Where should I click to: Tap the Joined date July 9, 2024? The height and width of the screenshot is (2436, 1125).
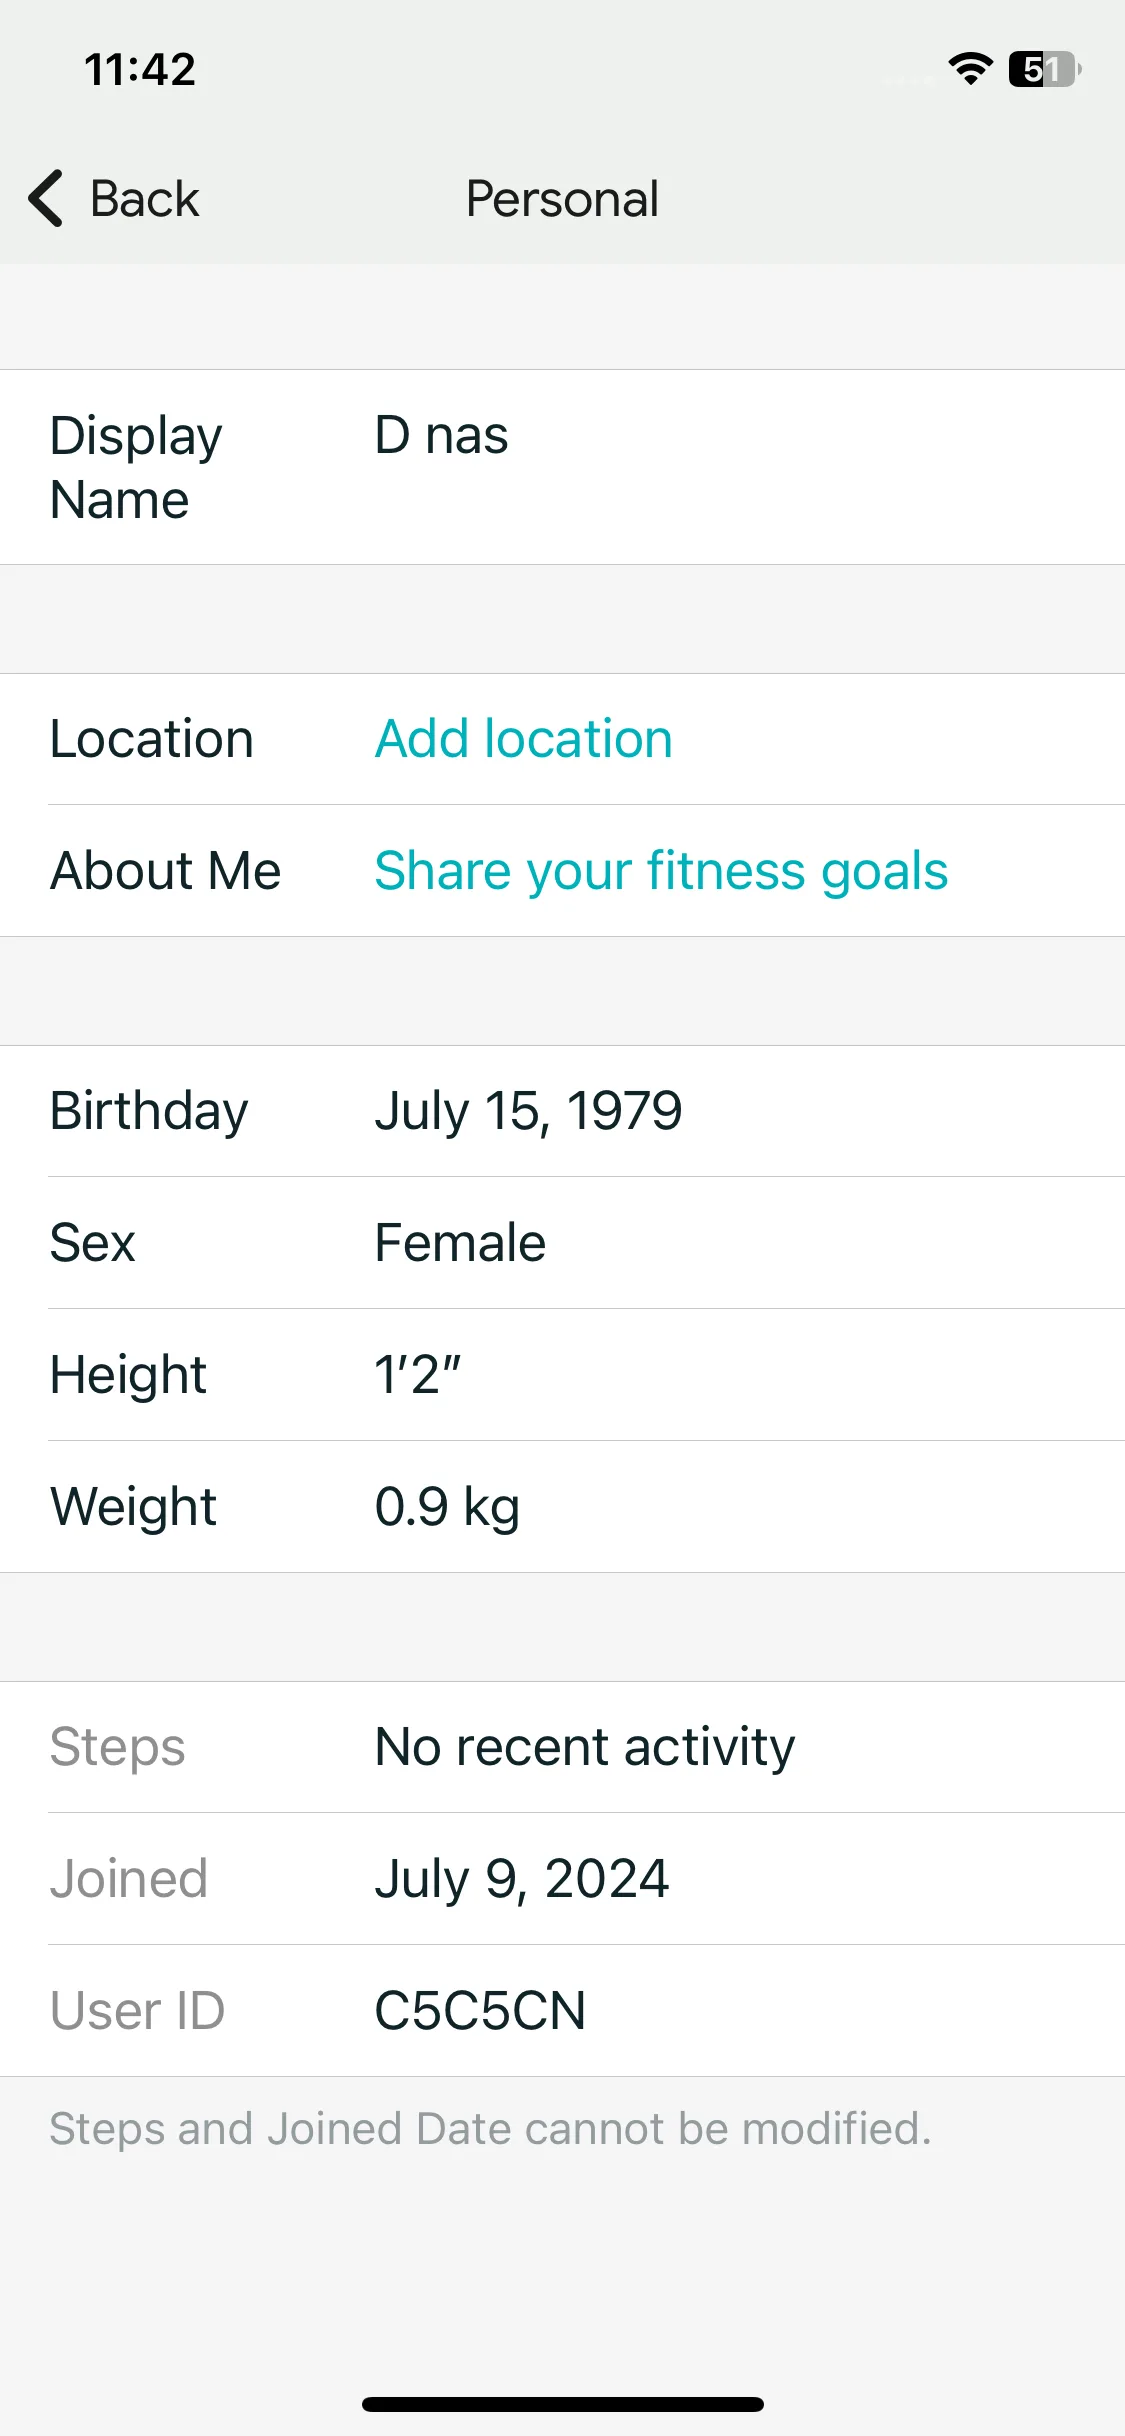[x=521, y=1879]
